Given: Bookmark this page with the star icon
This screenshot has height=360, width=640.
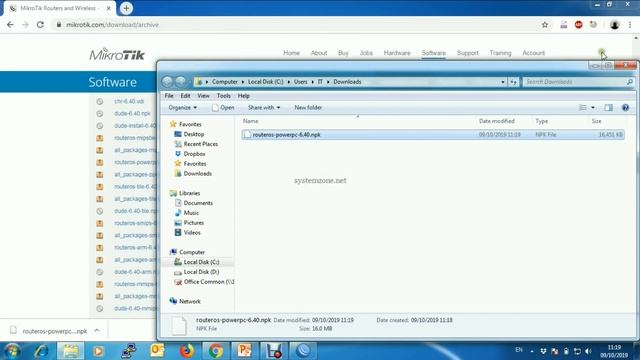Looking at the screenshot, I should tap(544, 25).
